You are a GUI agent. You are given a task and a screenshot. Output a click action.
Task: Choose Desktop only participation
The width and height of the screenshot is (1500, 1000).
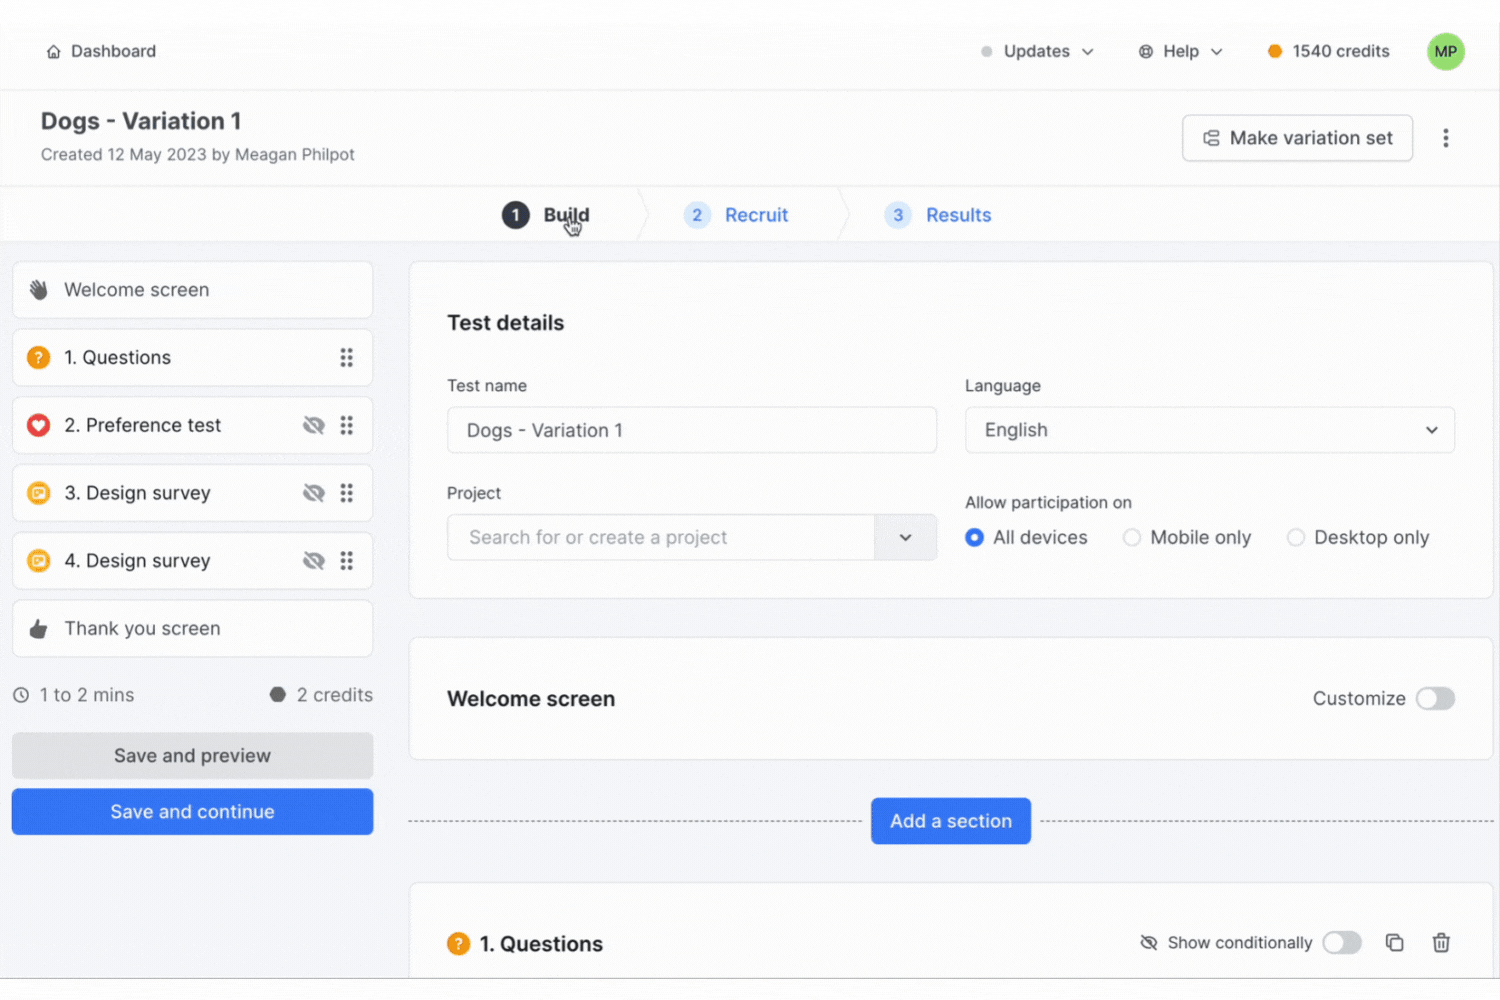tap(1296, 538)
